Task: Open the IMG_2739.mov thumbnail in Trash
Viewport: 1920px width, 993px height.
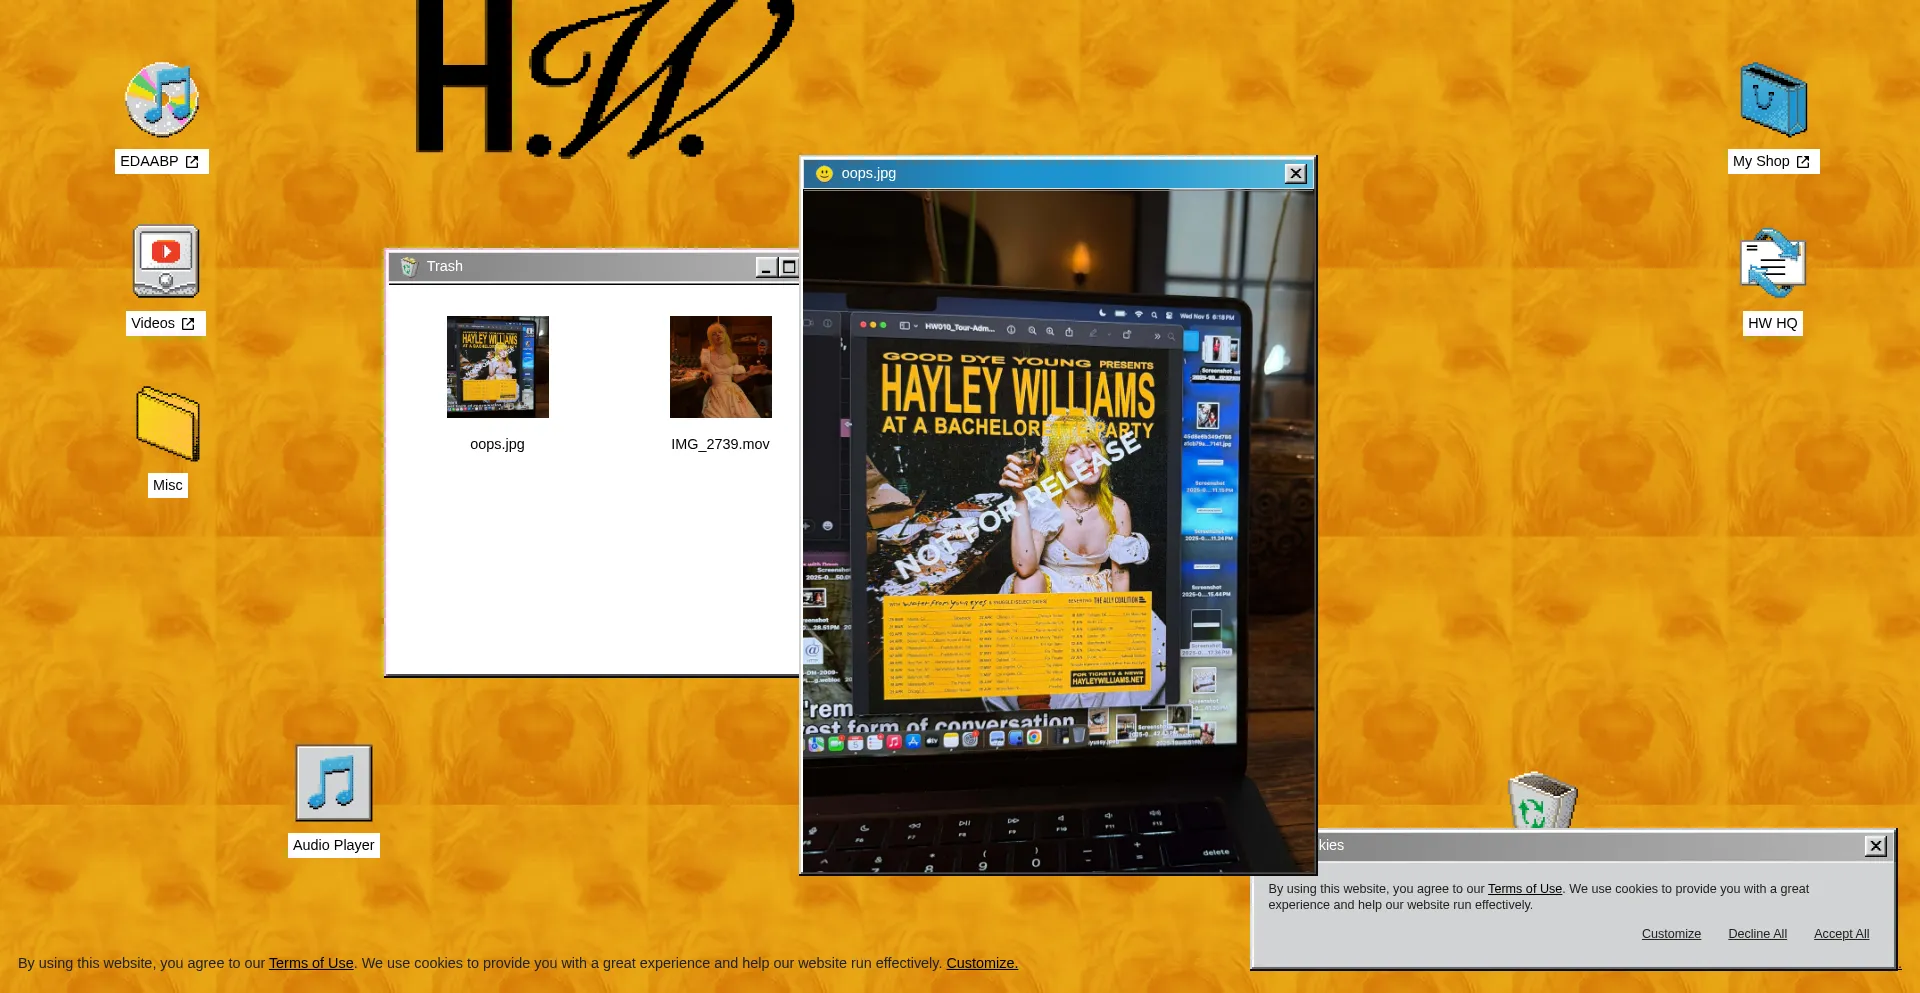Action: tap(720, 367)
